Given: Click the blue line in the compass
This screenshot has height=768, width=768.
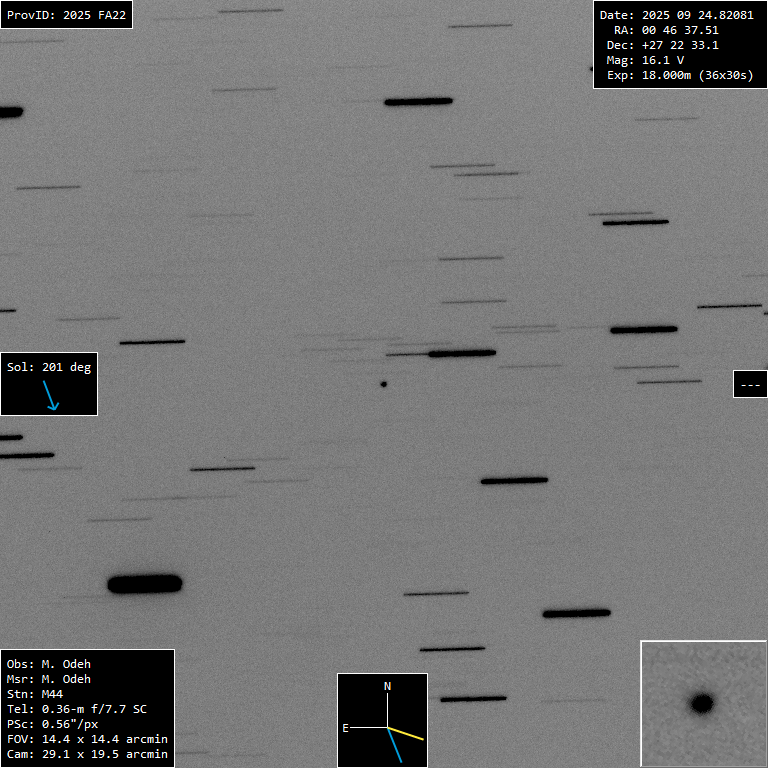Looking at the screenshot, I should (395, 745).
